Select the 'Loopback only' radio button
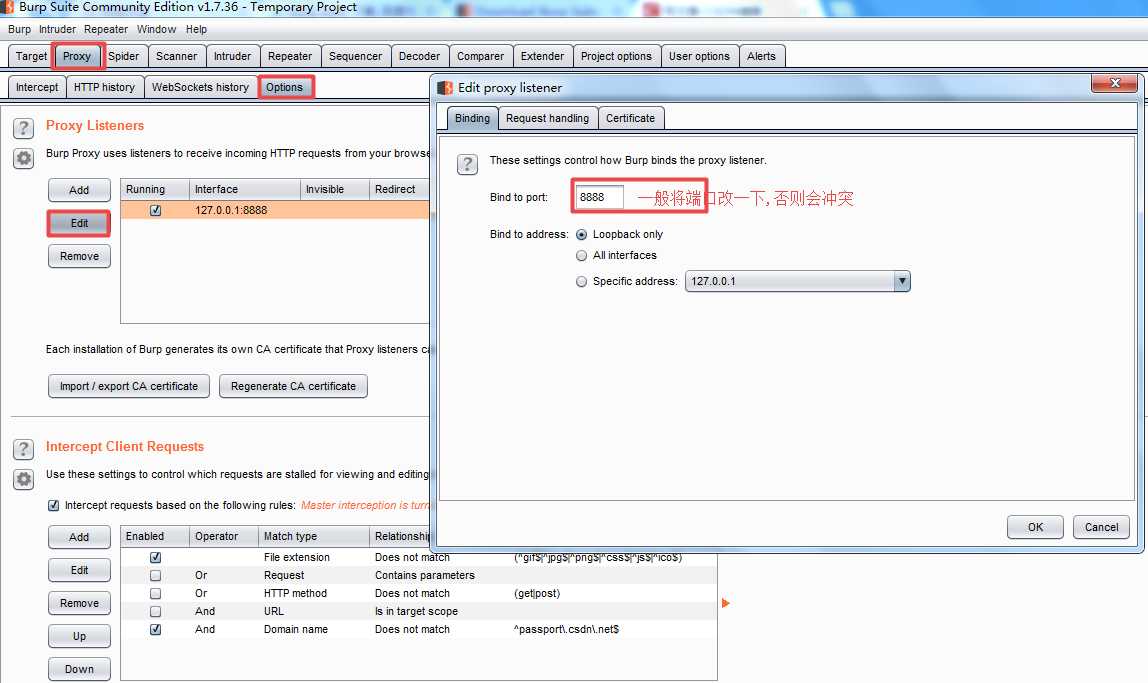This screenshot has width=1148, height=683. [581, 235]
